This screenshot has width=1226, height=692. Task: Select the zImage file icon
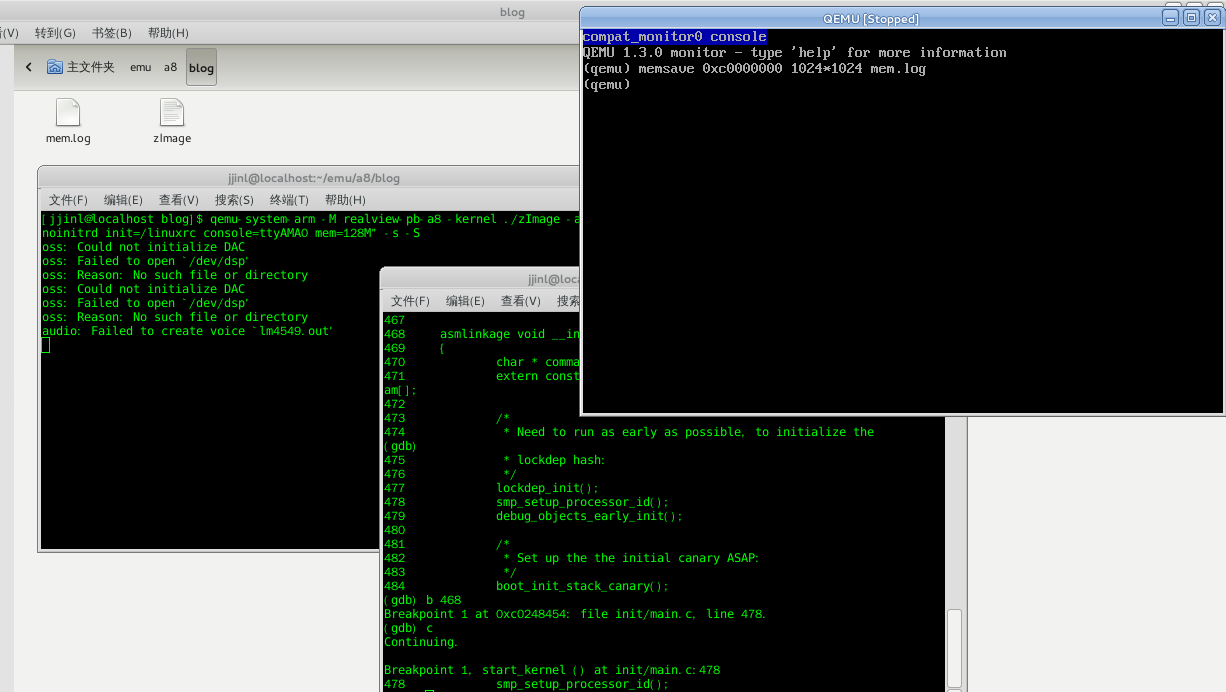[x=172, y=112]
